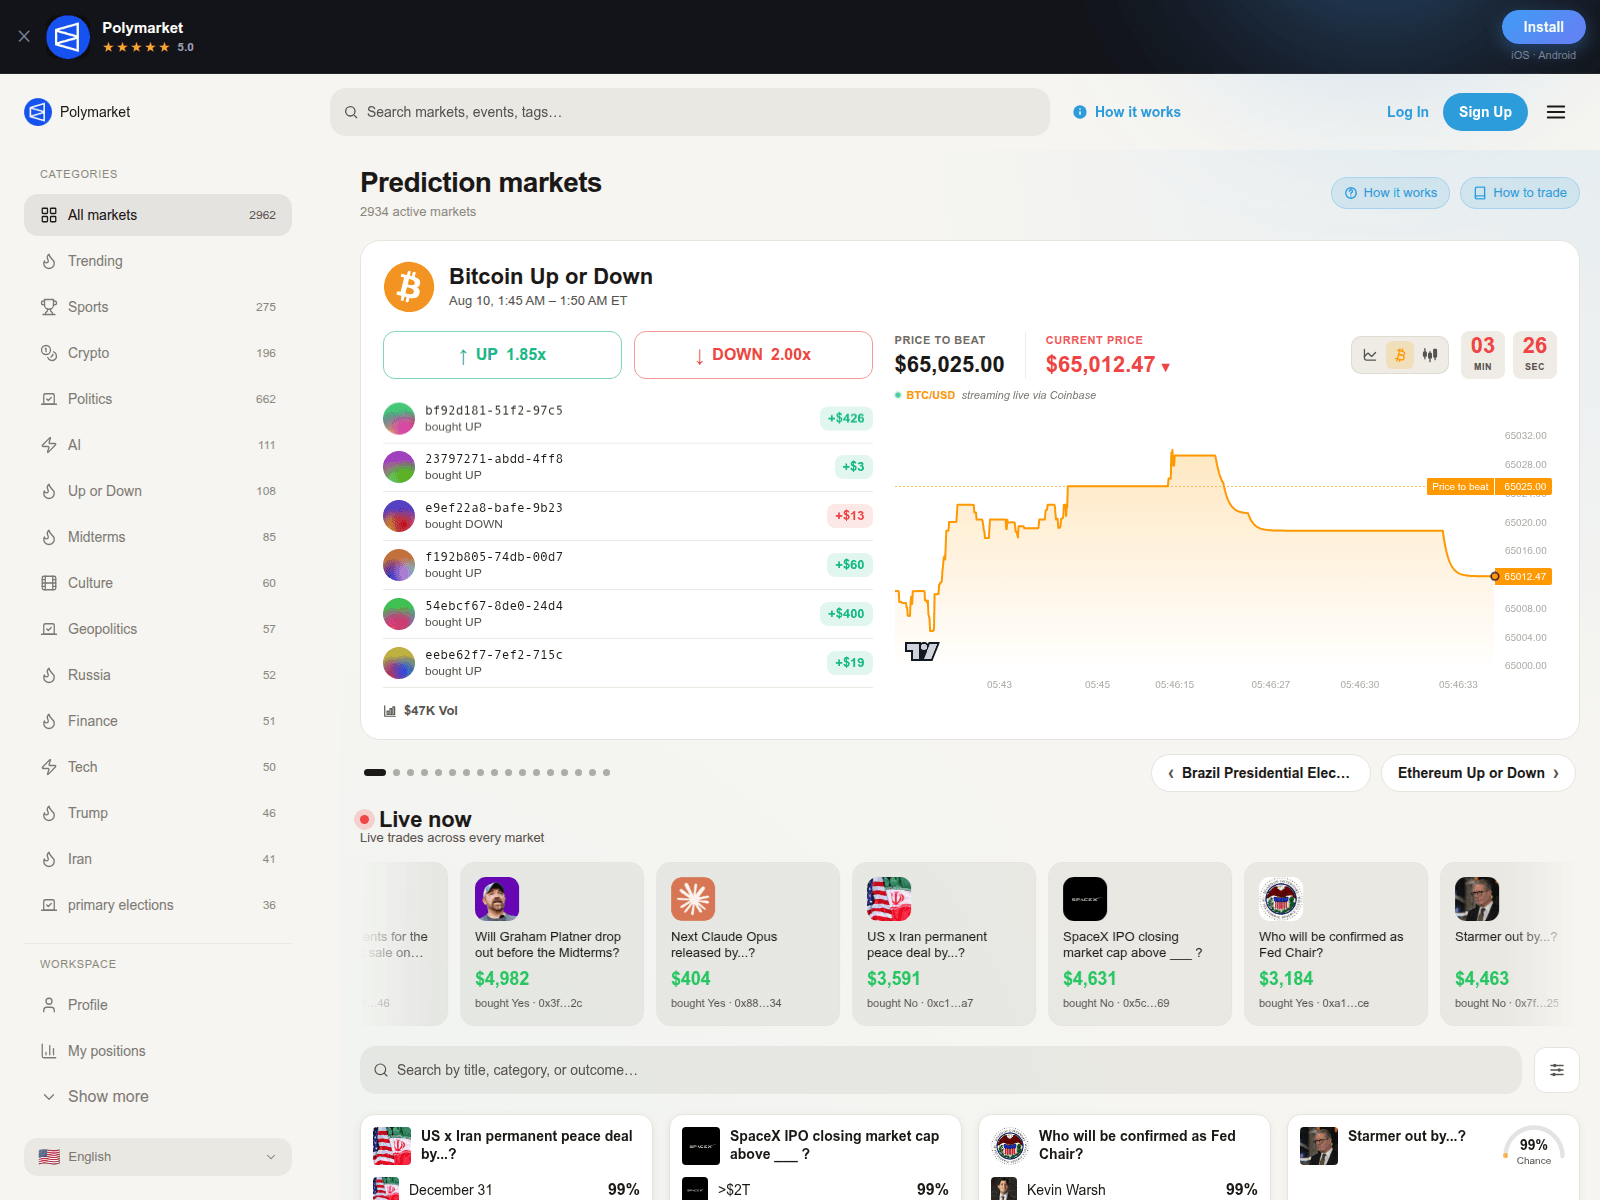Click the Up or Down flame icon
This screenshot has width=1600, height=1200.
tap(49, 491)
